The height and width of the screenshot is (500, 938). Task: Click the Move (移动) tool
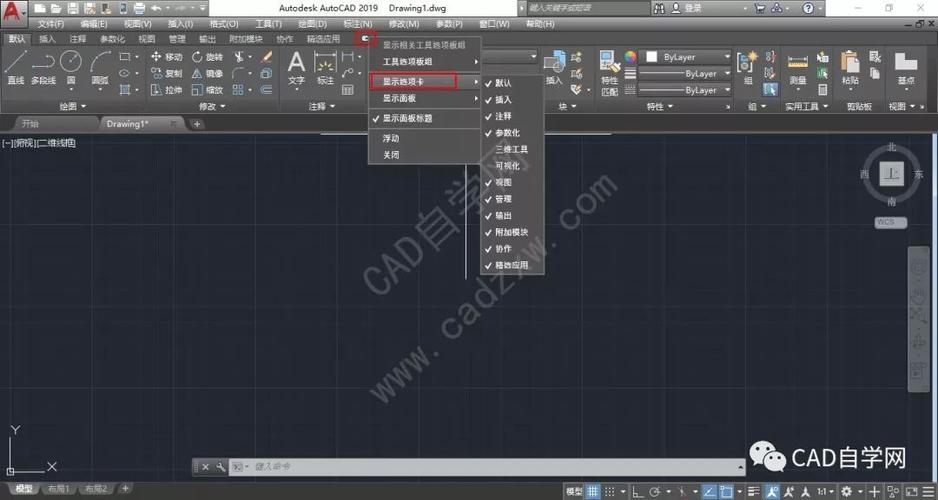[166, 57]
